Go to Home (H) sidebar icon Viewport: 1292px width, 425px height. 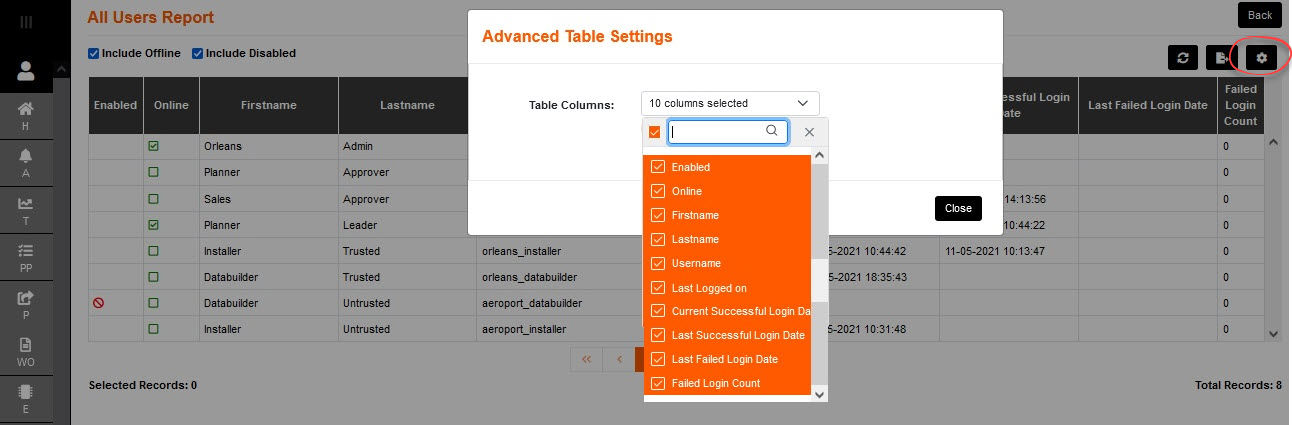[x=26, y=115]
